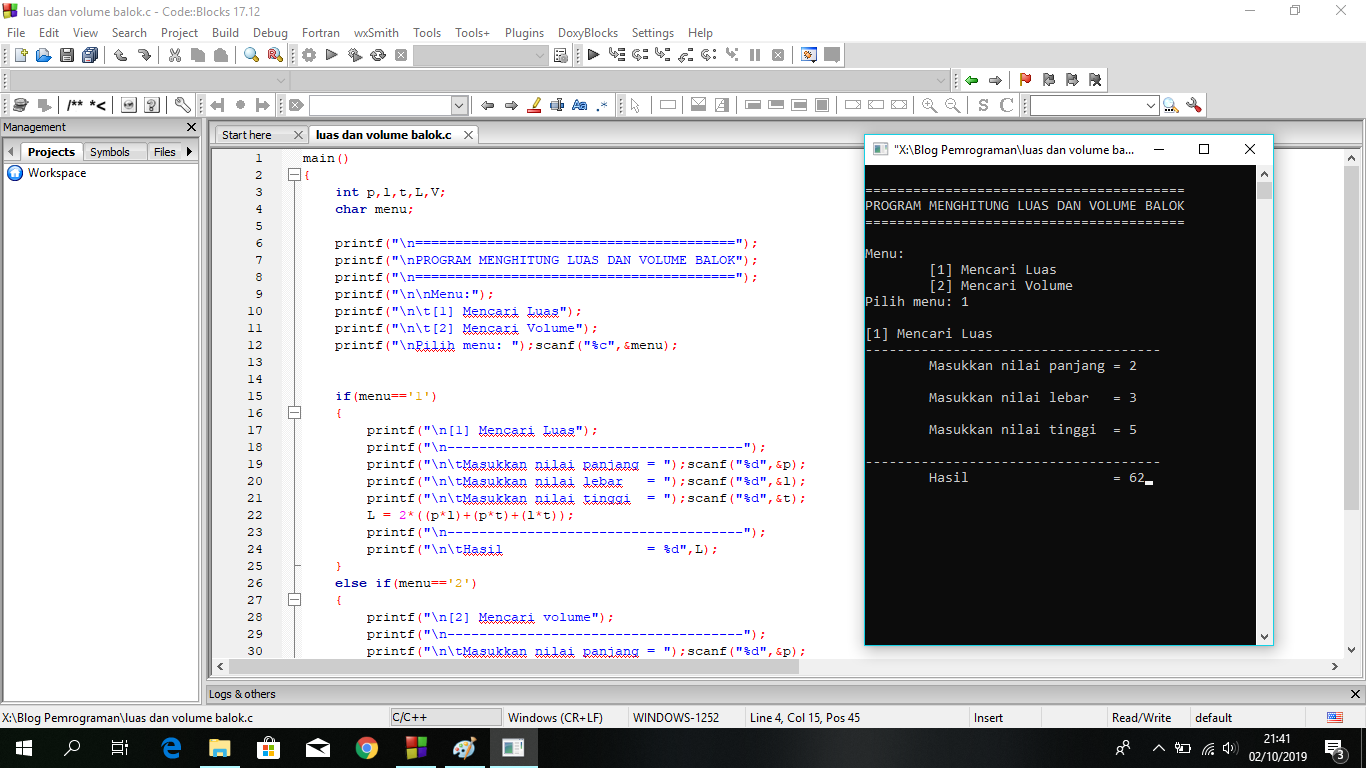Collapse the code fold at line 2
Viewport: 1366px width, 768px height.
click(x=294, y=175)
